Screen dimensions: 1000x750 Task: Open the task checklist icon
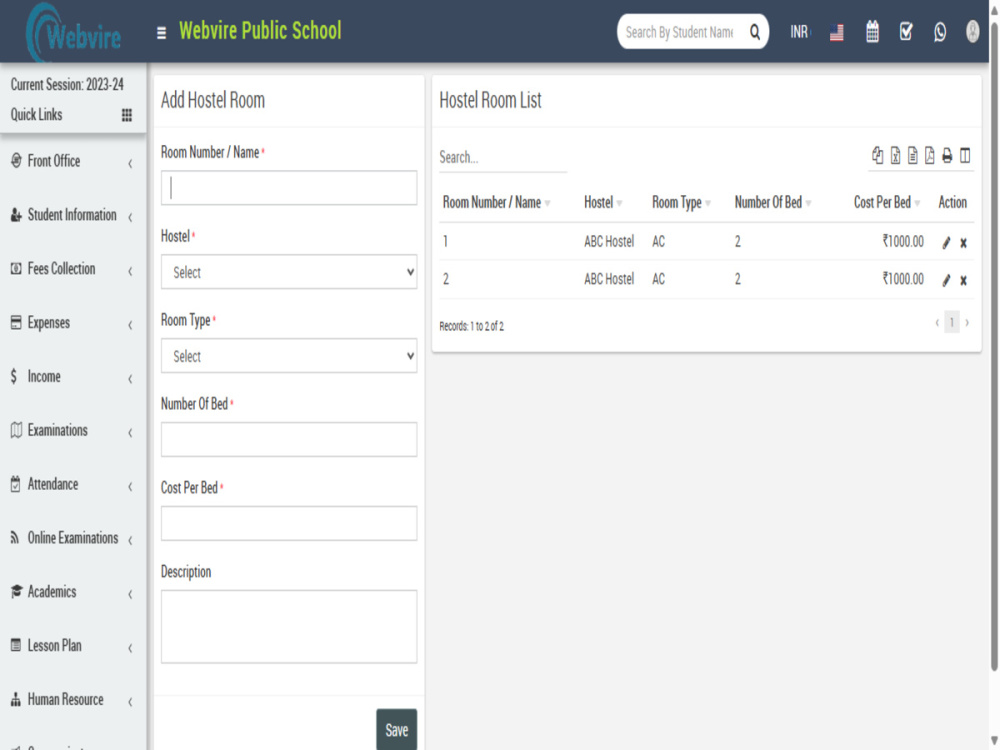point(906,32)
